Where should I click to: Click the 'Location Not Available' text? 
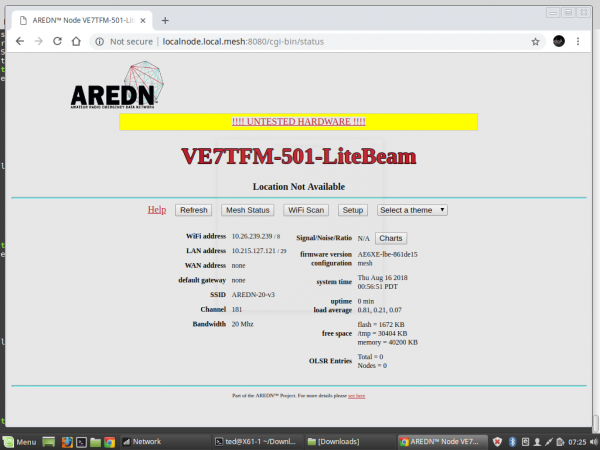tap(298, 187)
